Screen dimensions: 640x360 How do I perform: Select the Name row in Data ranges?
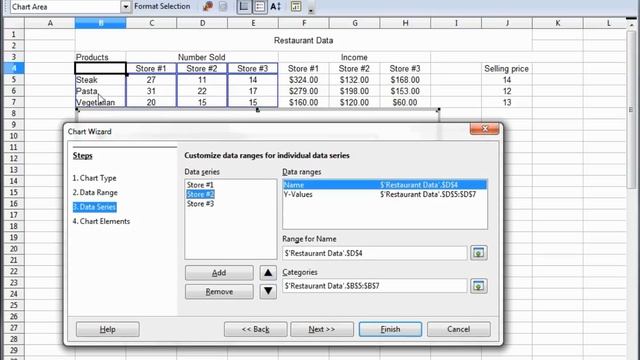[x=385, y=185]
